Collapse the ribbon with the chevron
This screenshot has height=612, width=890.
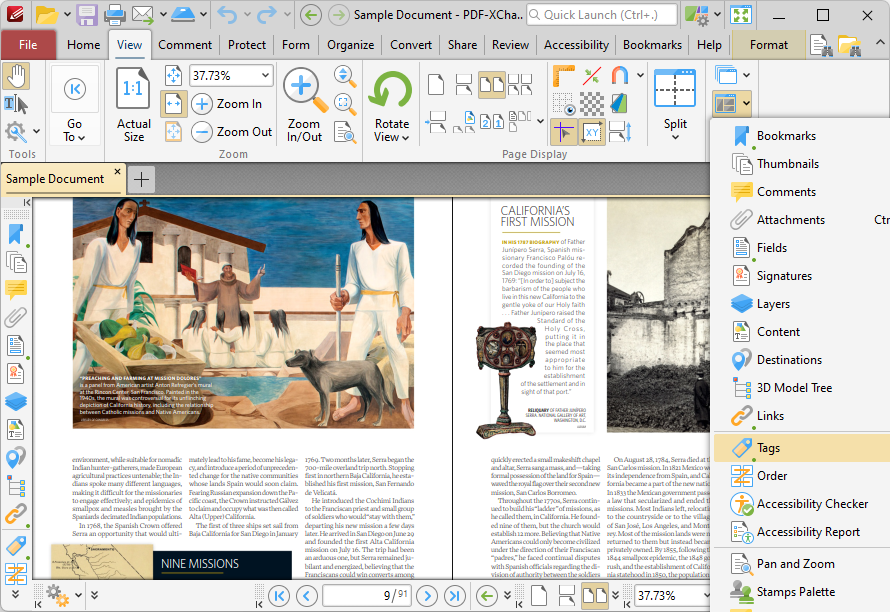[x=879, y=43]
